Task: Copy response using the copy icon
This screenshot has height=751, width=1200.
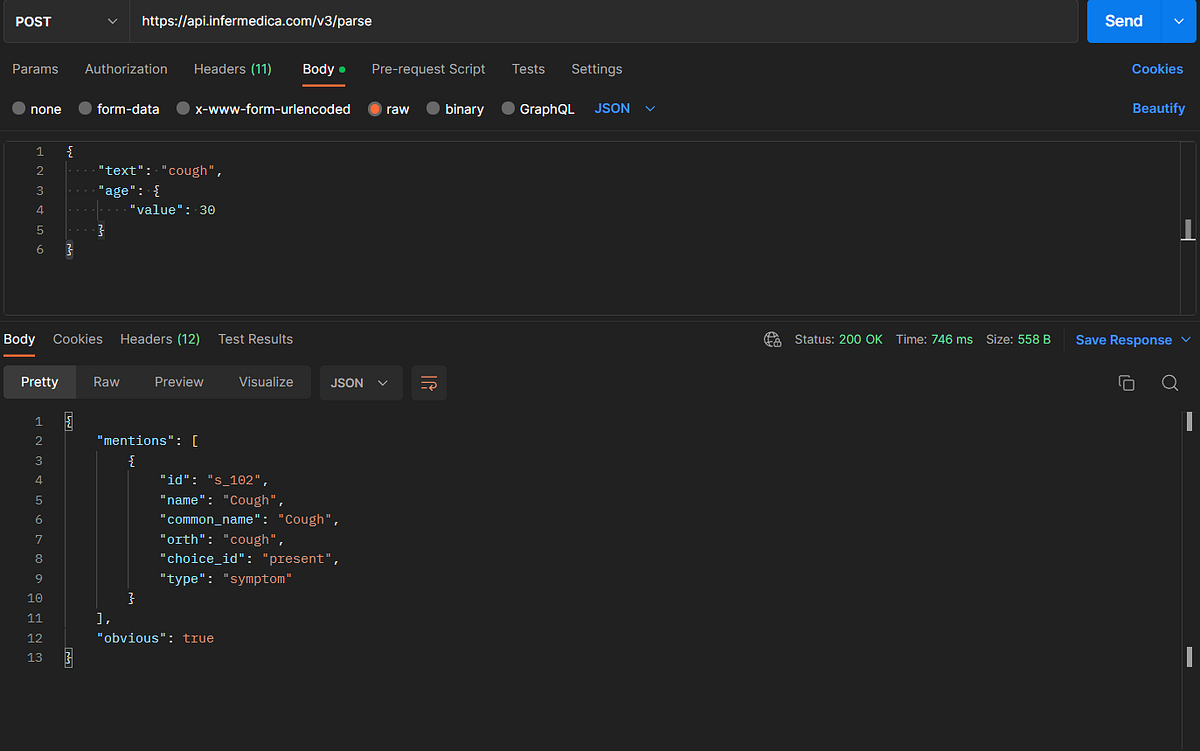Action: point(1126,383)
